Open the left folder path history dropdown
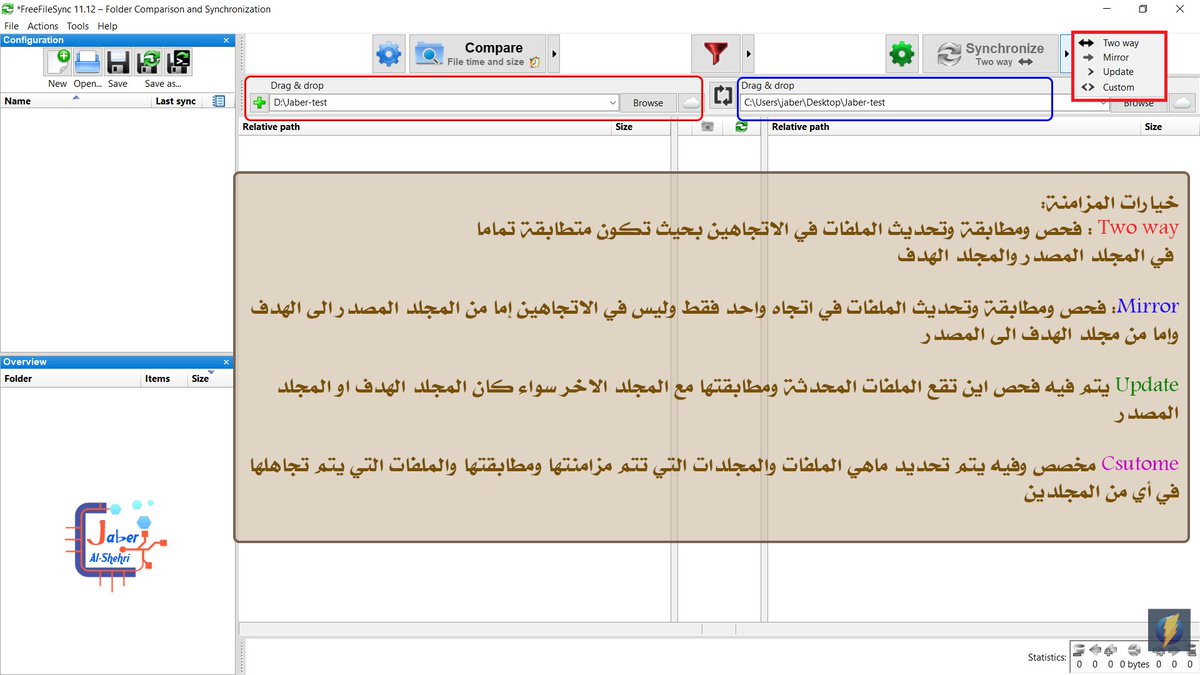1200x675 pixels. pyautogui.click(x=612, y=103)
